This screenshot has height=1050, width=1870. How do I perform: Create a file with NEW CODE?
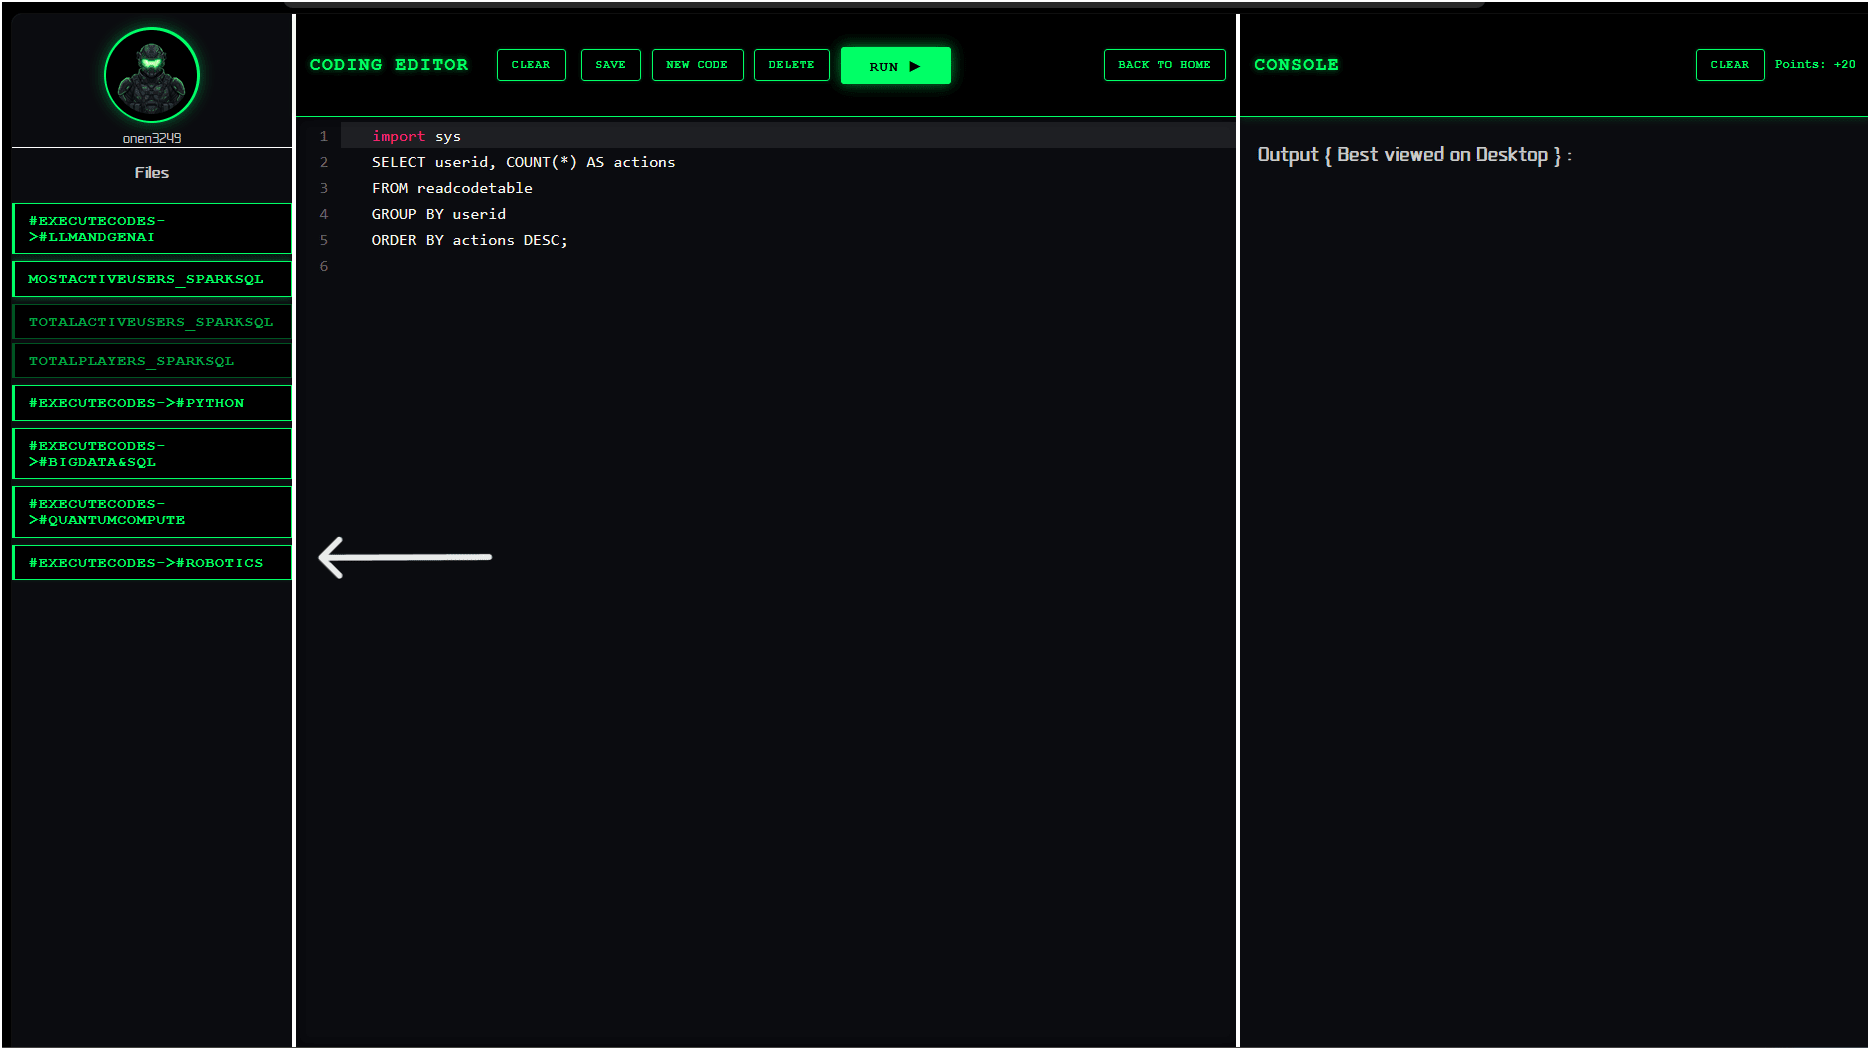697,65
